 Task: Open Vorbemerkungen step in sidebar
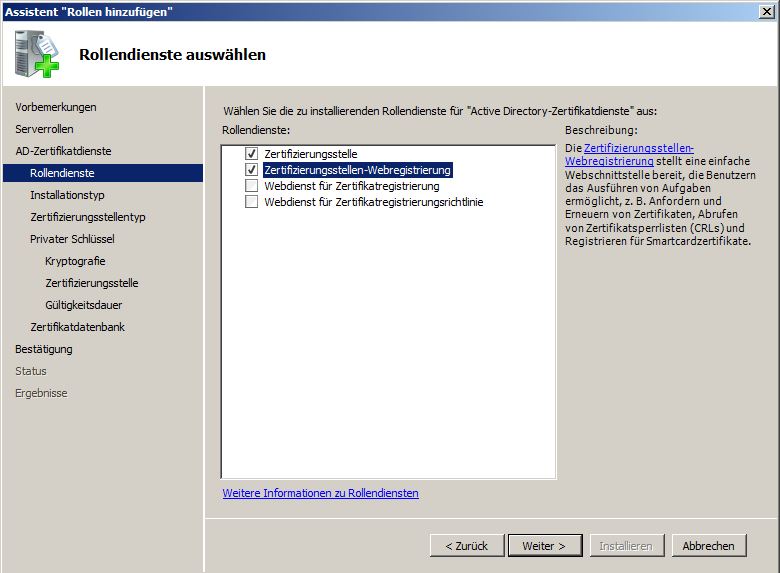point(56,107)
